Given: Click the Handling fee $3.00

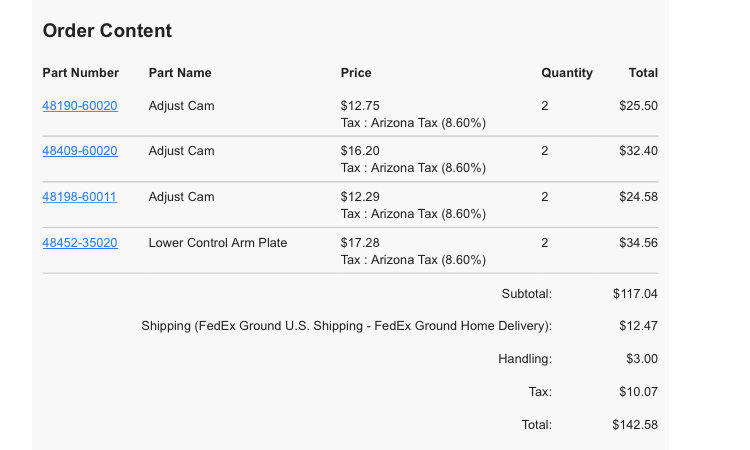Looking at the screenshot, I should [642, 359].
